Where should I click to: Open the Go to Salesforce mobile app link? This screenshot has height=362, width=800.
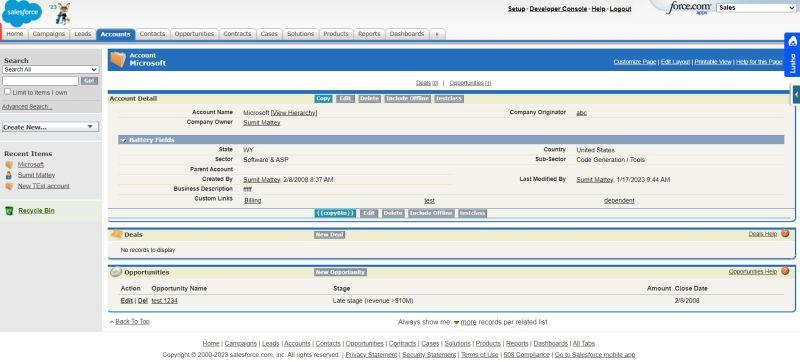click(x=595, y=355)
